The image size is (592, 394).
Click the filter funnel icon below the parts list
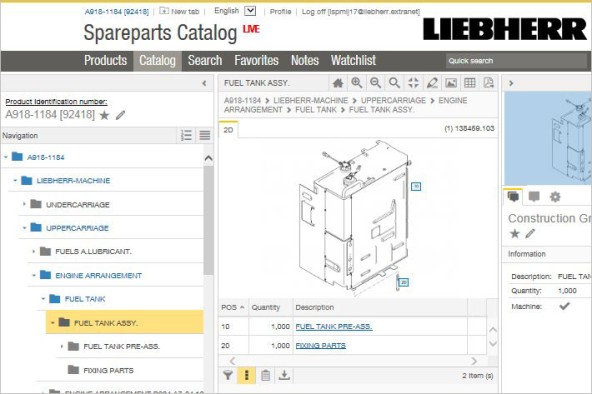pyautogui.click(x=228, y=375)
